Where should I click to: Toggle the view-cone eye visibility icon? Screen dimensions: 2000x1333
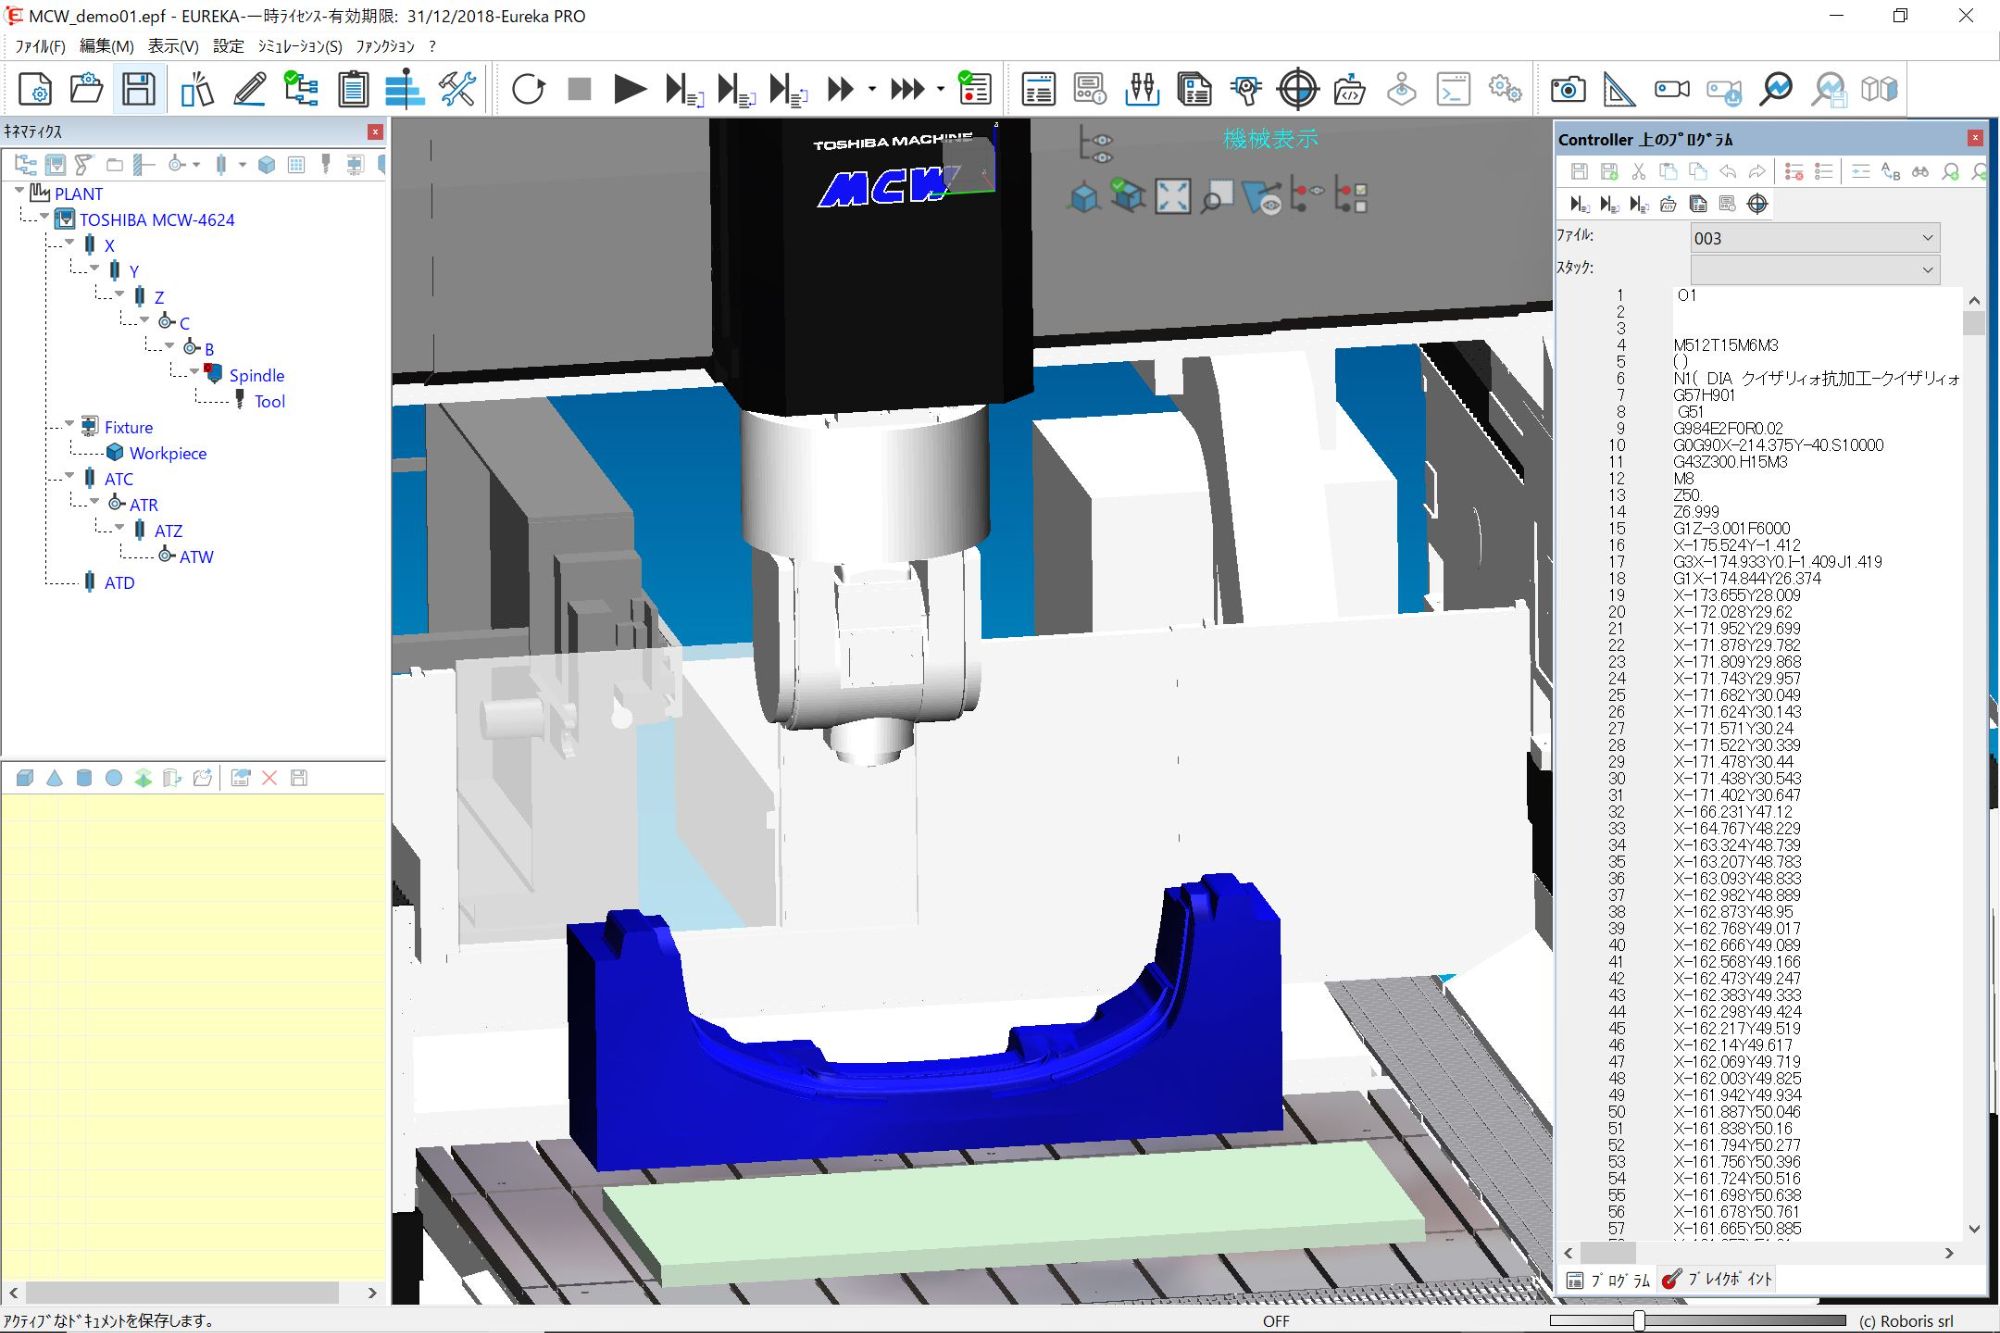pyautogui.click(x=1262, y=197)
